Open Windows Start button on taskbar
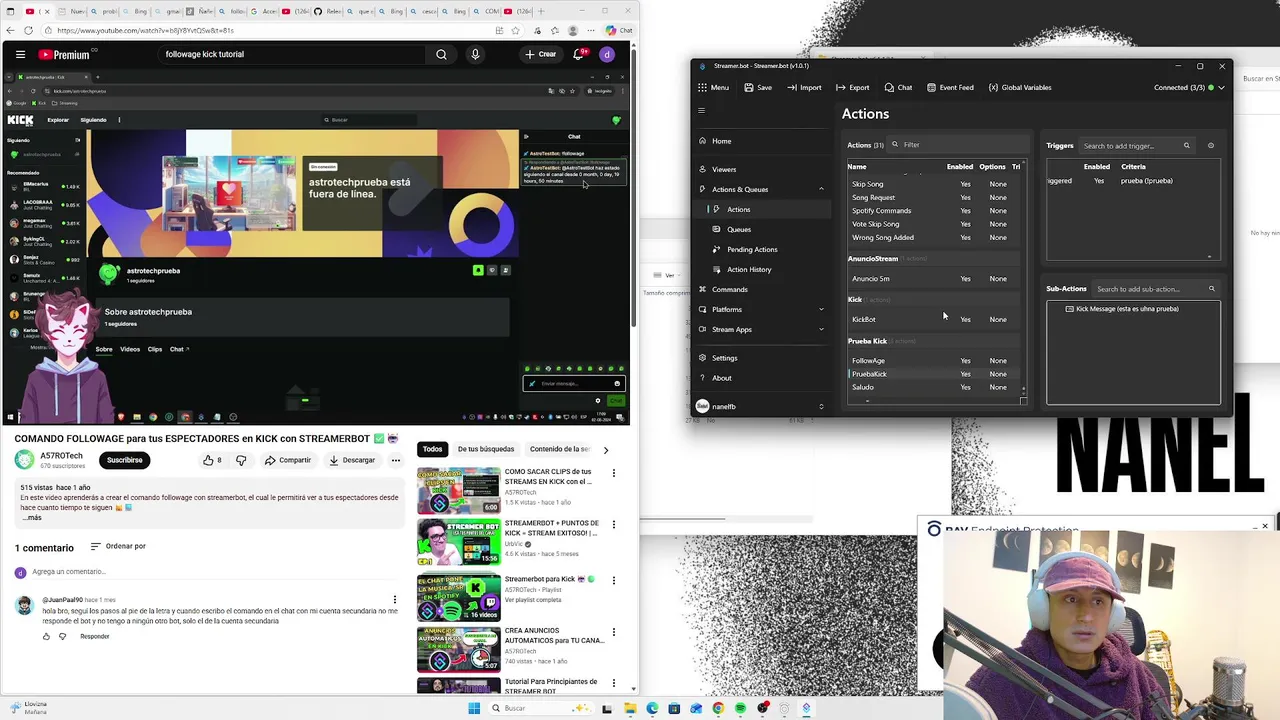The height and width of the screenshot is (720, 1280). (474, 708)
